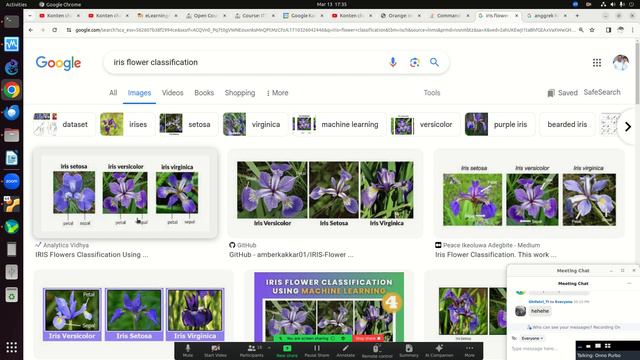The width and height of the screenshot is (640, 360).
Task: Show Applications grid in the dock
Action: [x=11, y=347]
